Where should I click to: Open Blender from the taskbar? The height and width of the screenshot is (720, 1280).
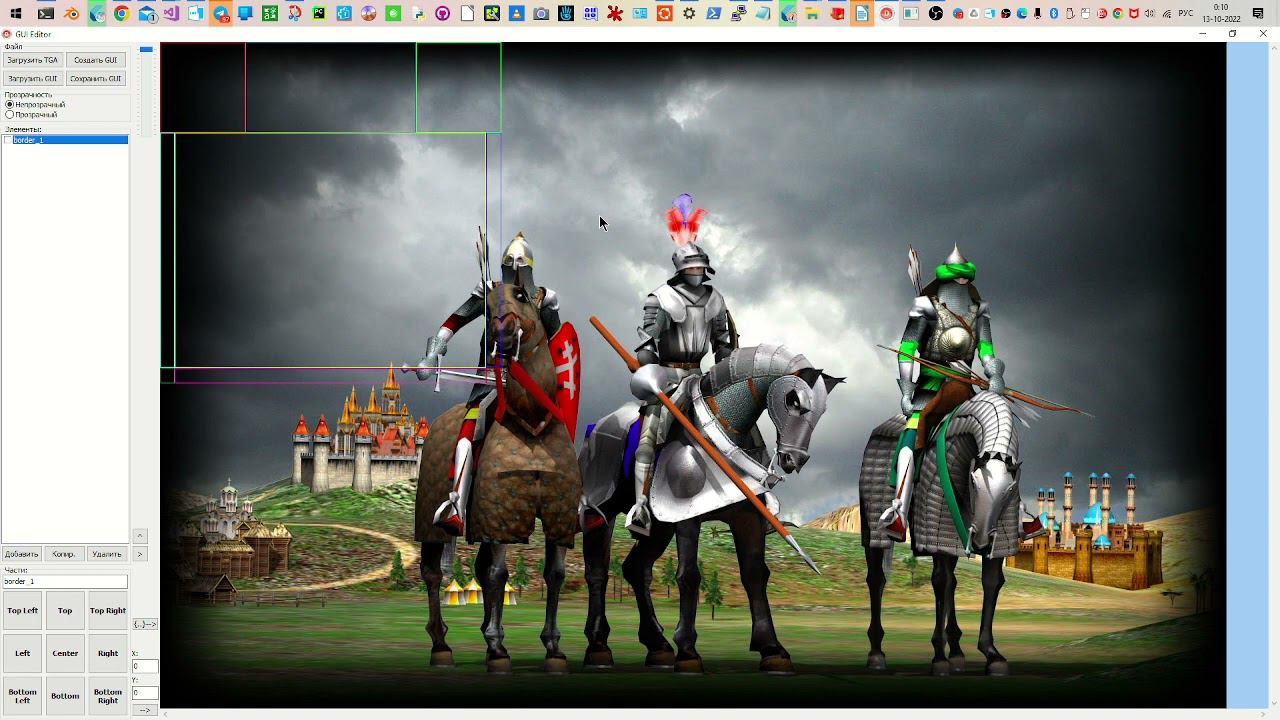coord(72,14)
